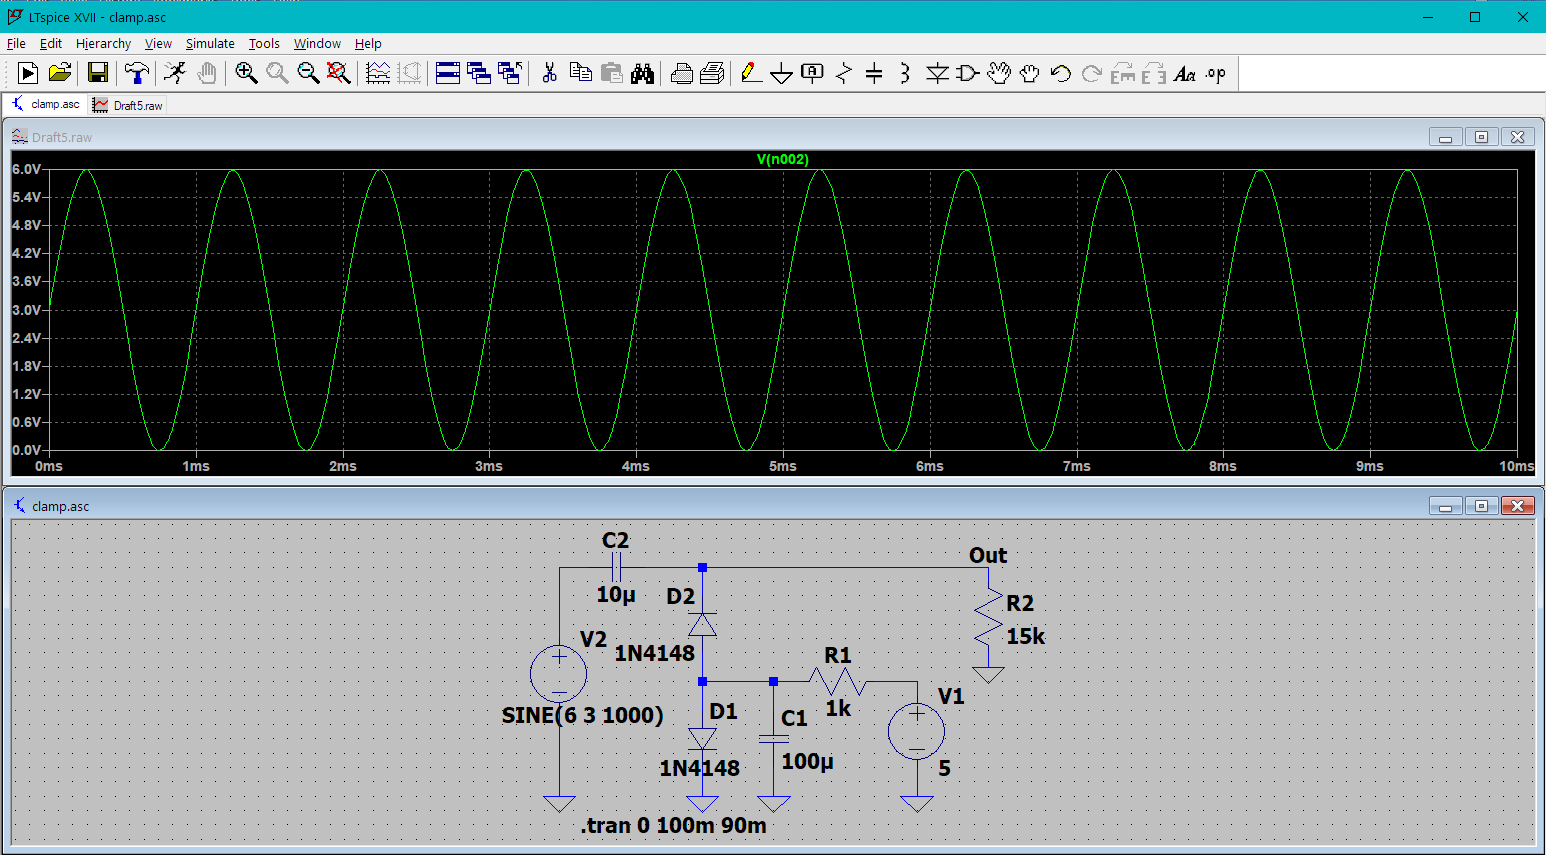Open the File menu
This screenshot has height=855, width=1546.
pyautogui.click(x=16, y=43)
